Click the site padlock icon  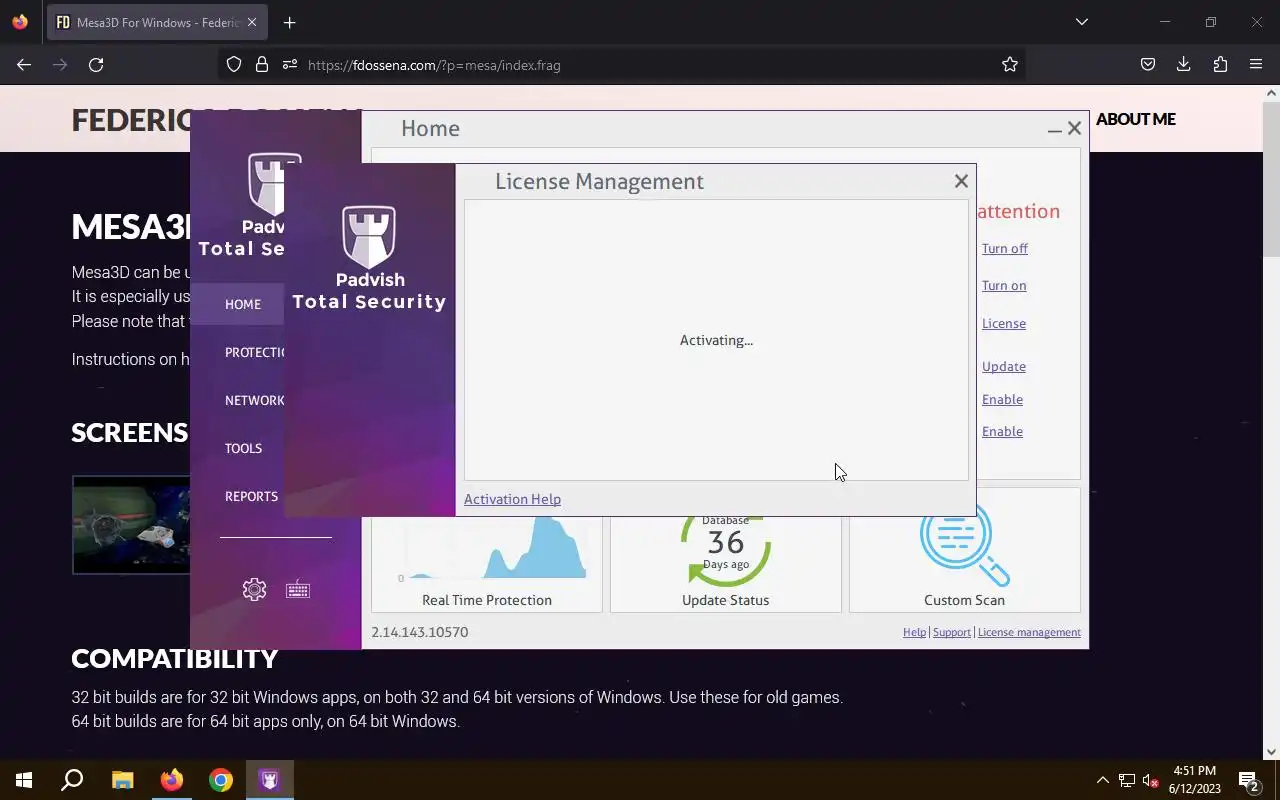(262, 64)
